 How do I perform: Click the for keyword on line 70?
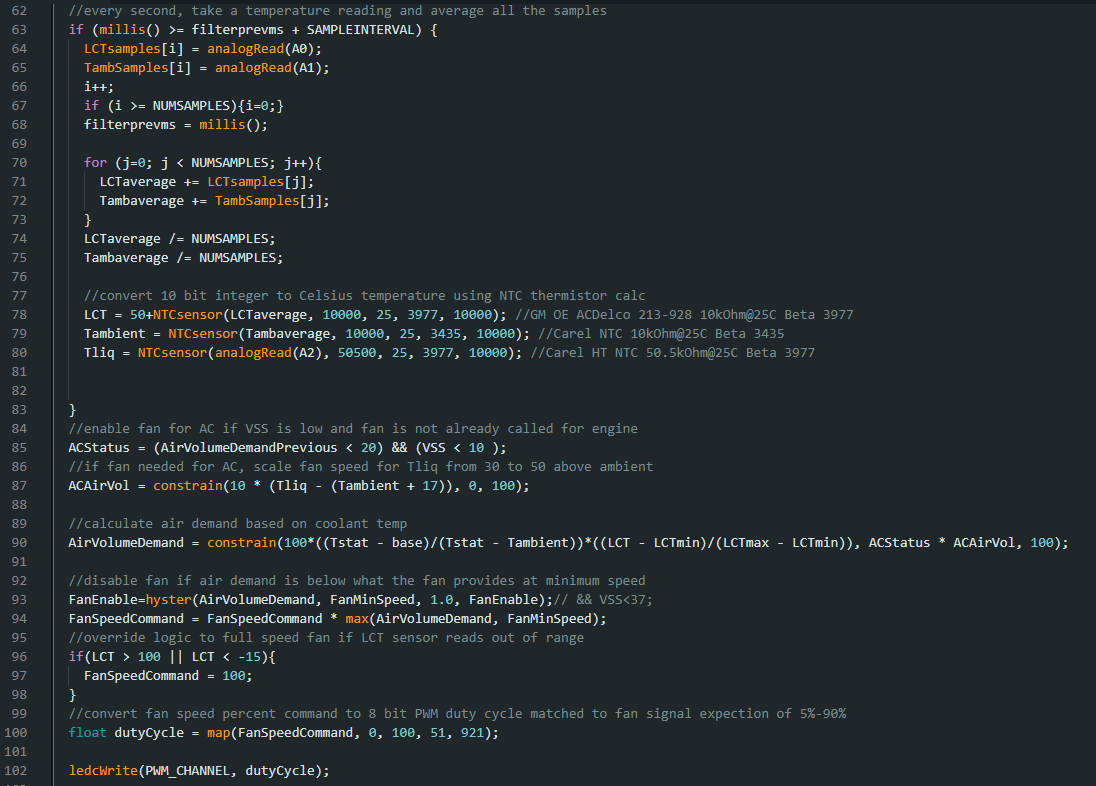(x=95, y=162)
